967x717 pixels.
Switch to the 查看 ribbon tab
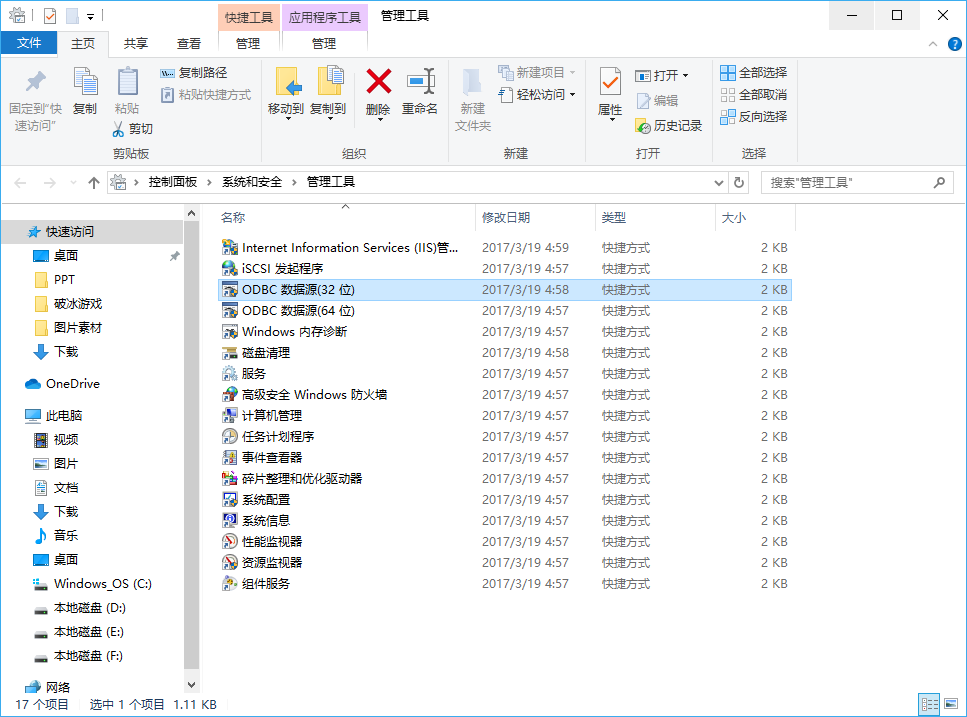186,43
